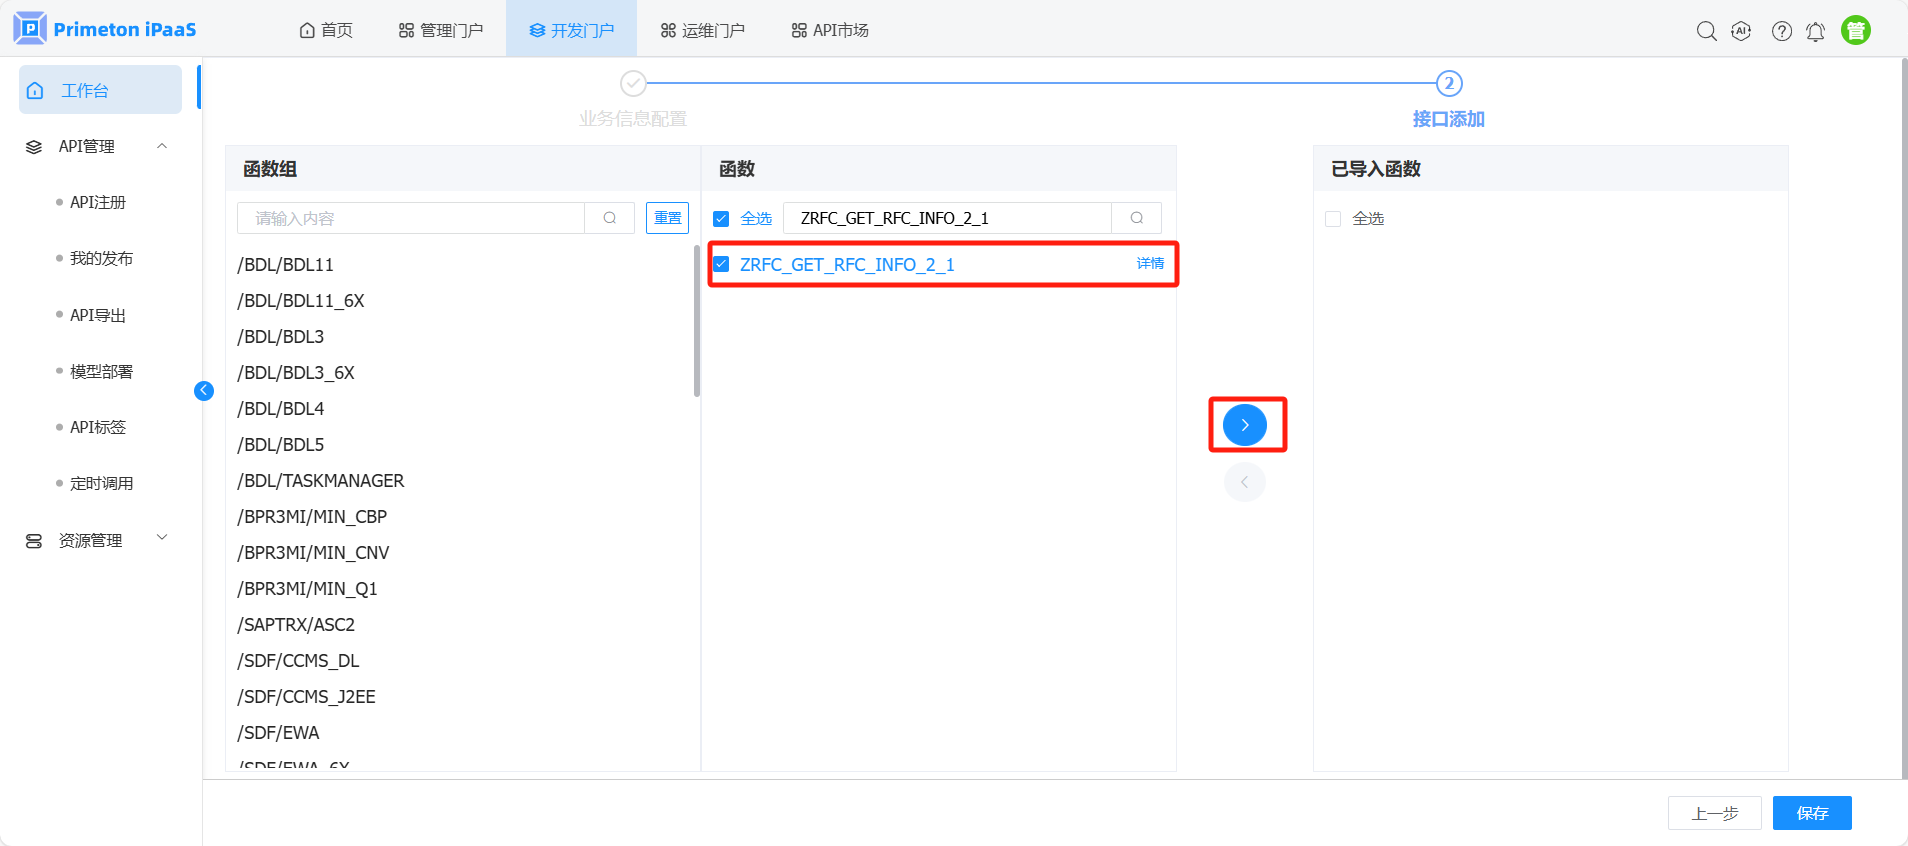Click the function group list scrollbar
This screenshot has width=1908, height=846.
[x=696, y=320]
